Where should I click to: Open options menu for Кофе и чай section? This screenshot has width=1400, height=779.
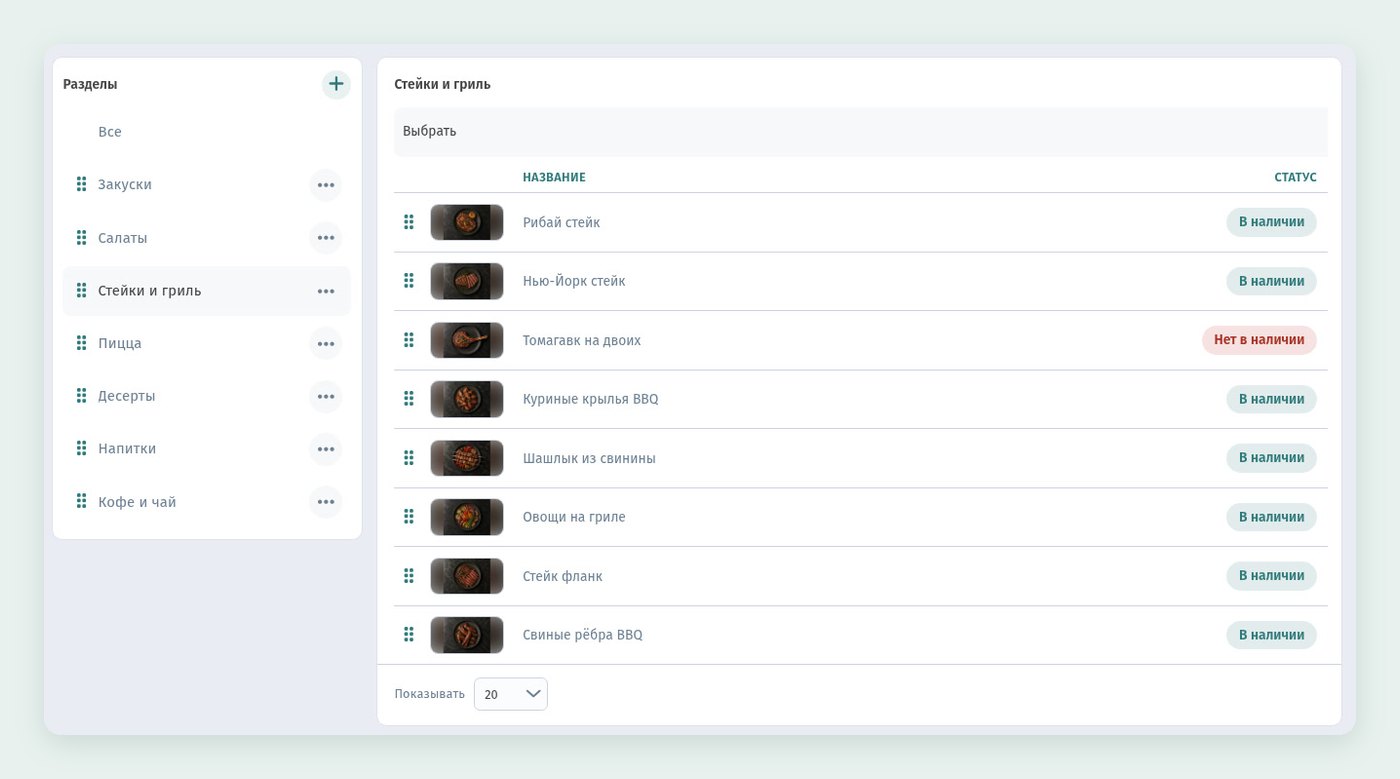(325, 502)
